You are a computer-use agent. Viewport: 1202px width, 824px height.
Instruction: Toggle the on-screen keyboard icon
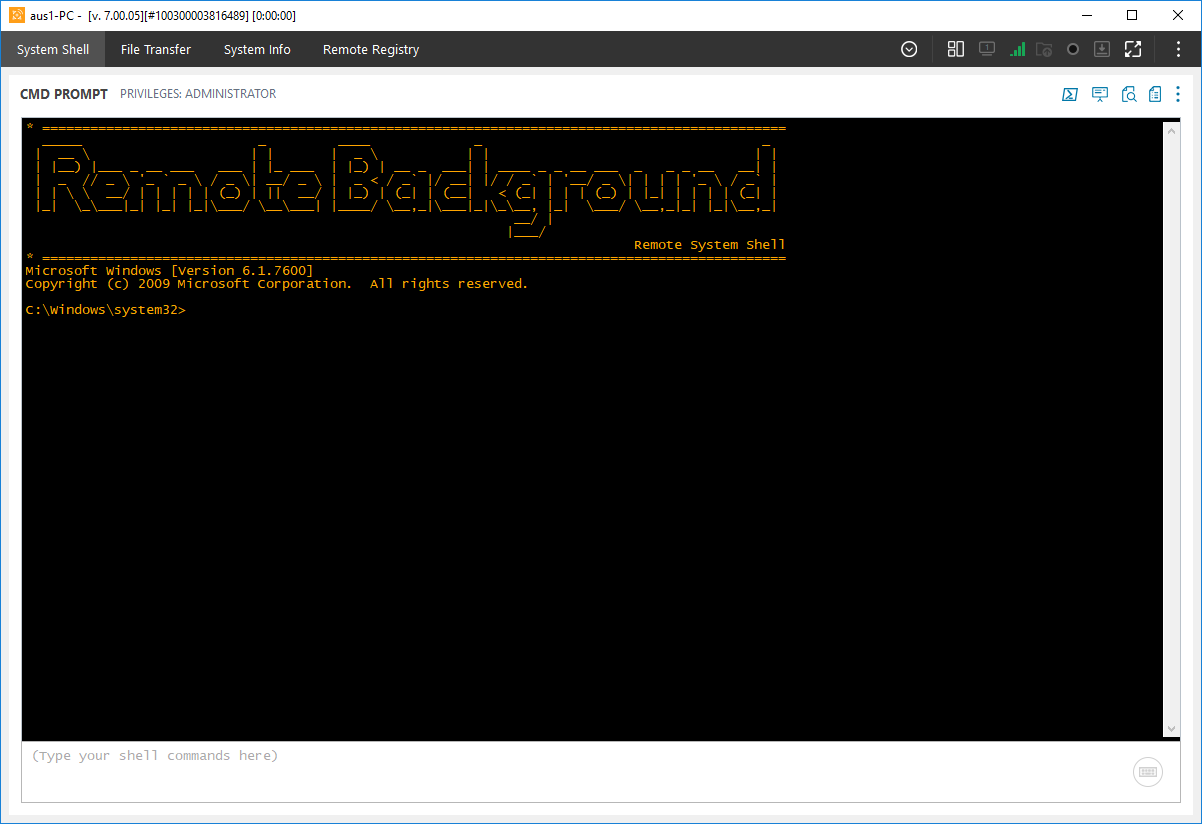[1147, 771]
